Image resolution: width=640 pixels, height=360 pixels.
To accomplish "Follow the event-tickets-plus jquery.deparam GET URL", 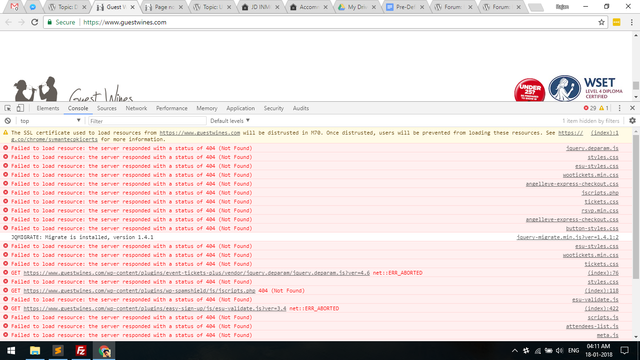I will coord(196,273).
